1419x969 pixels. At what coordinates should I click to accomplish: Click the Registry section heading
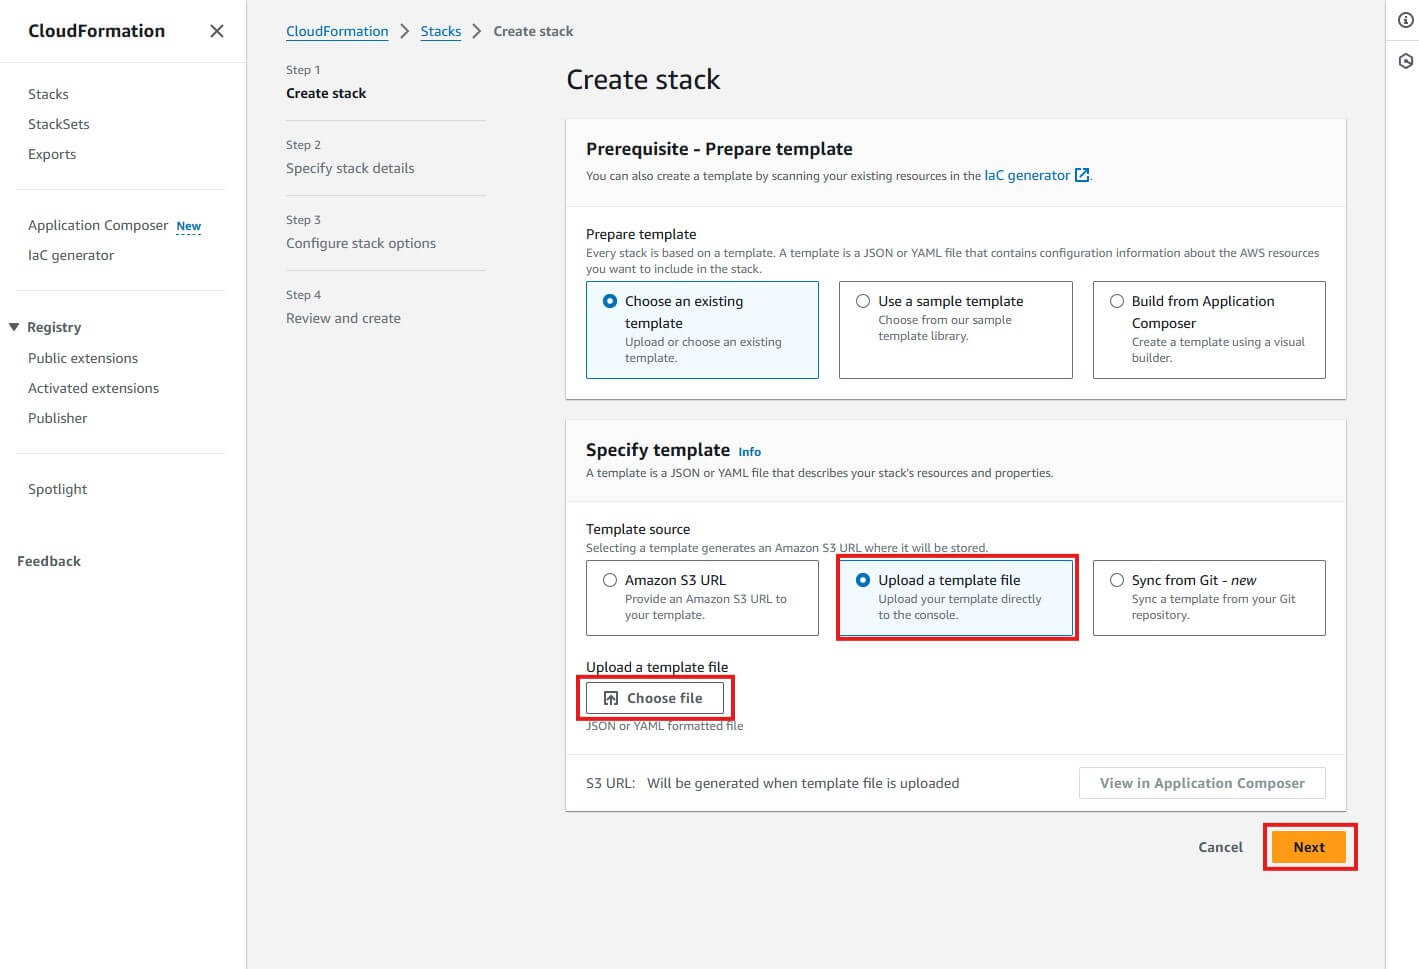click(x=54, y=327)
